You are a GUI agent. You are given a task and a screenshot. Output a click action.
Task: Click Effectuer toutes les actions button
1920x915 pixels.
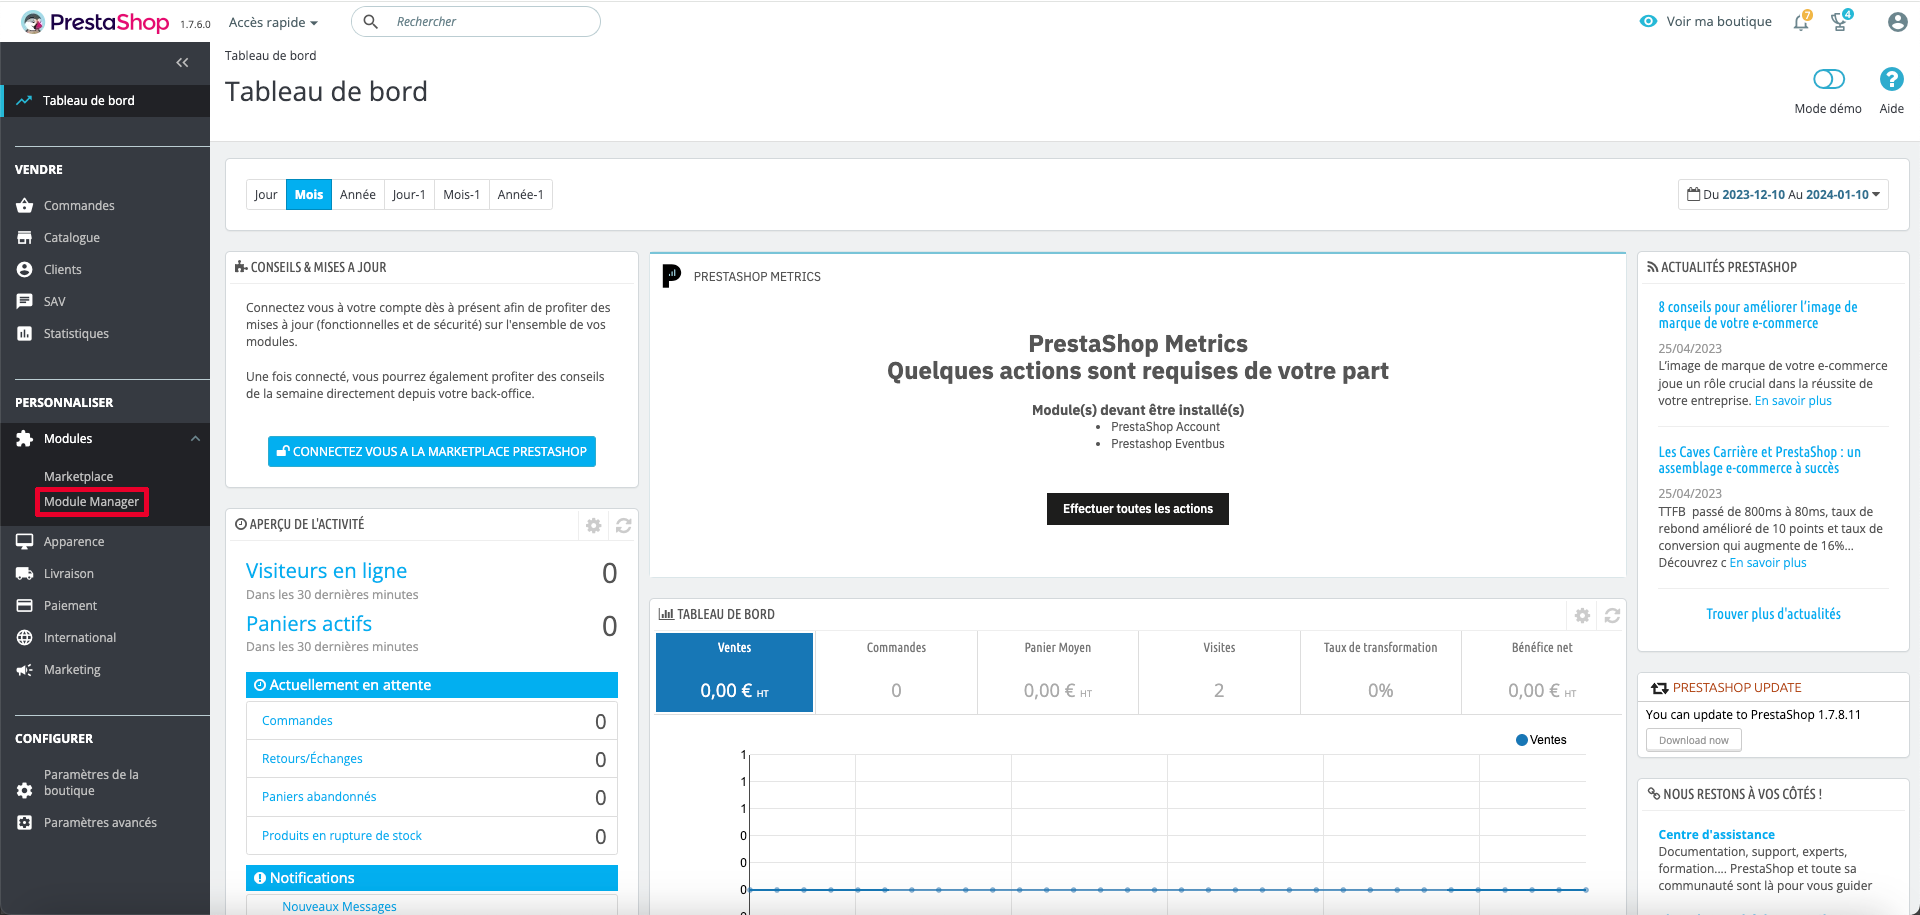[1138, 509]
